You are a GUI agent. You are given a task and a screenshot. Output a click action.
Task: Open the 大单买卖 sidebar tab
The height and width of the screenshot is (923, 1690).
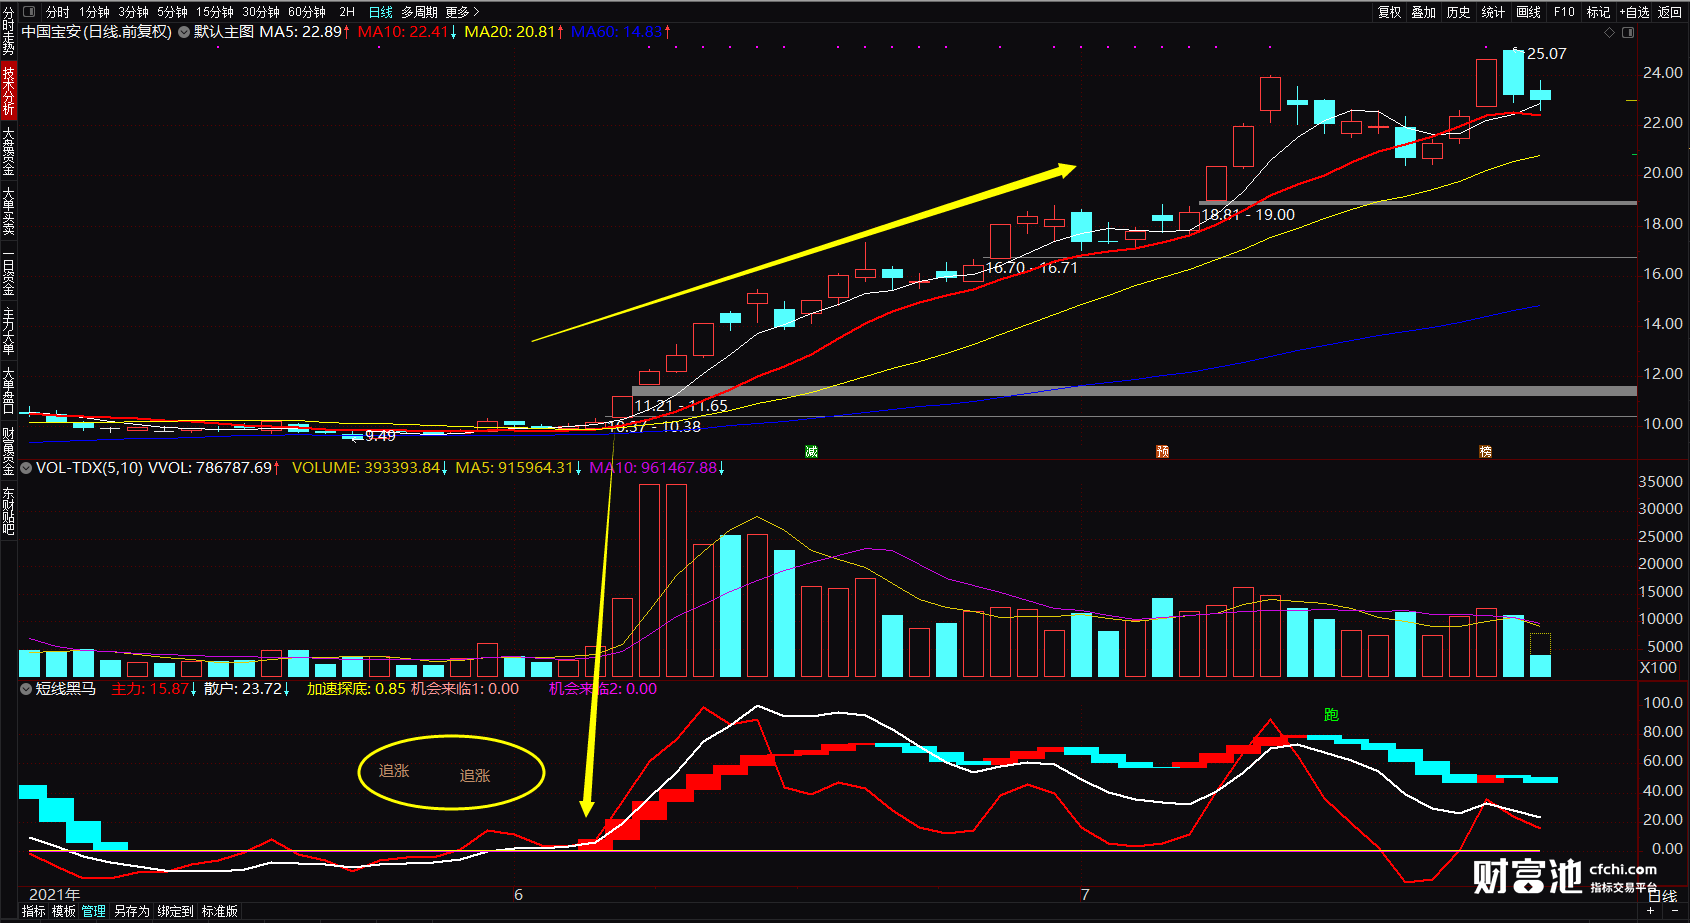(x=8, y=211)
